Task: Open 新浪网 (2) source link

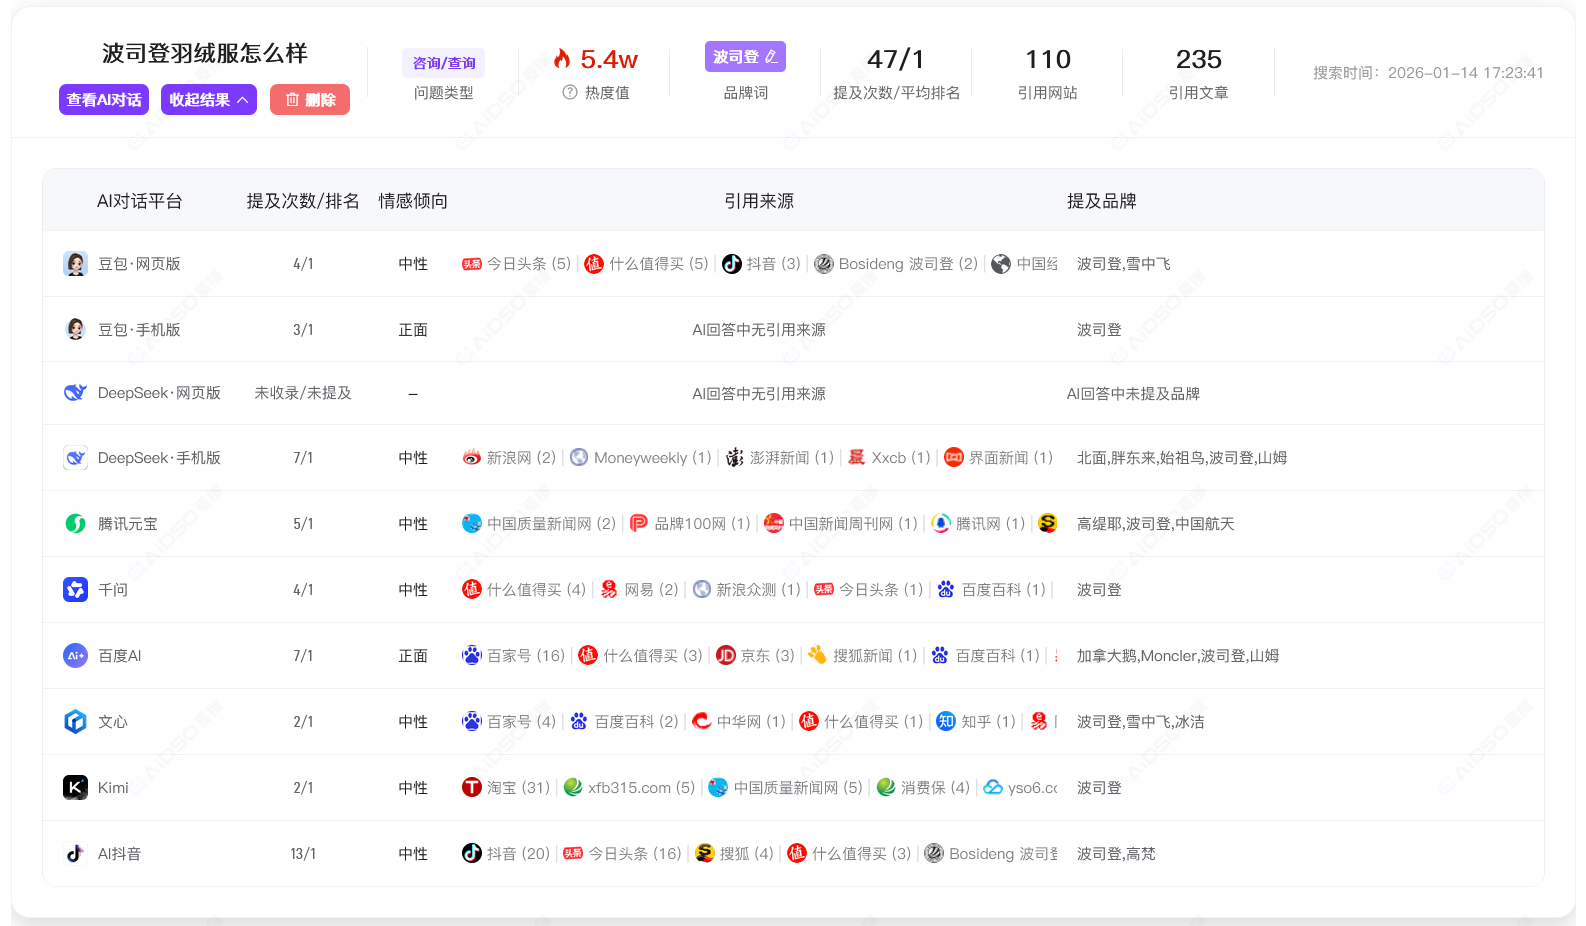Action: (509, 458)
